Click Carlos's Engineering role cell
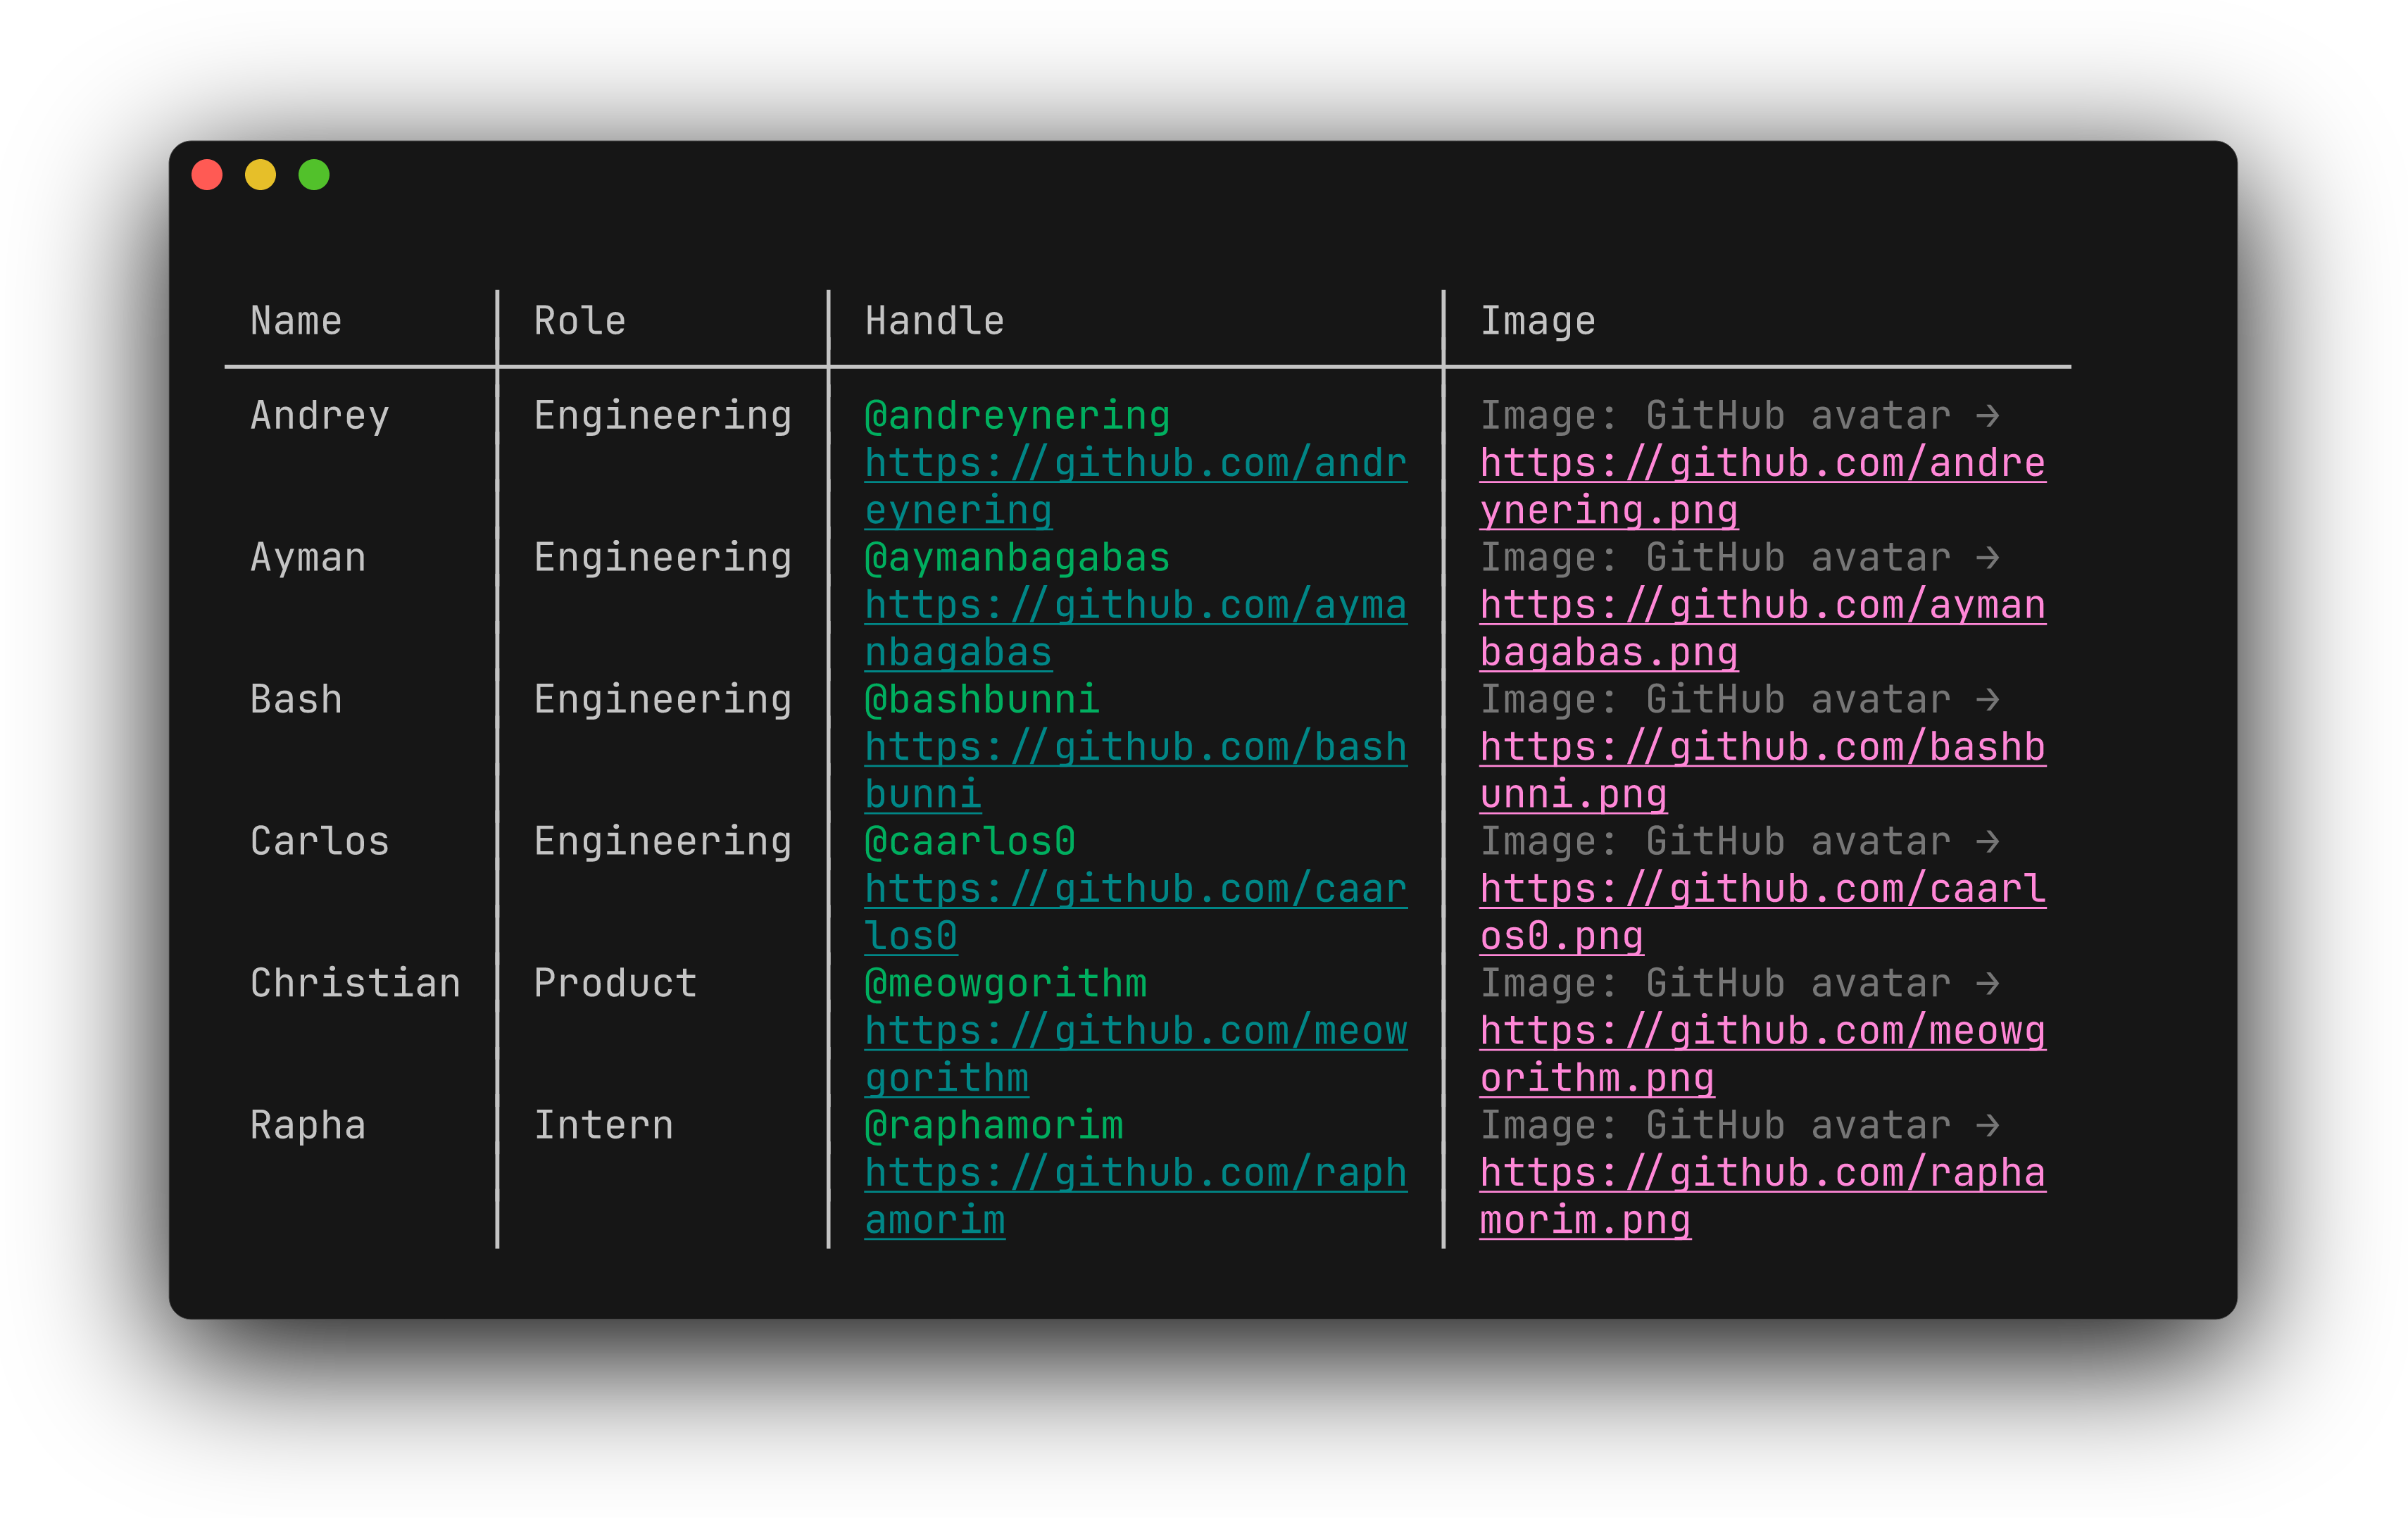This screenshot has width=2408, height=1518. click(663, 842)
